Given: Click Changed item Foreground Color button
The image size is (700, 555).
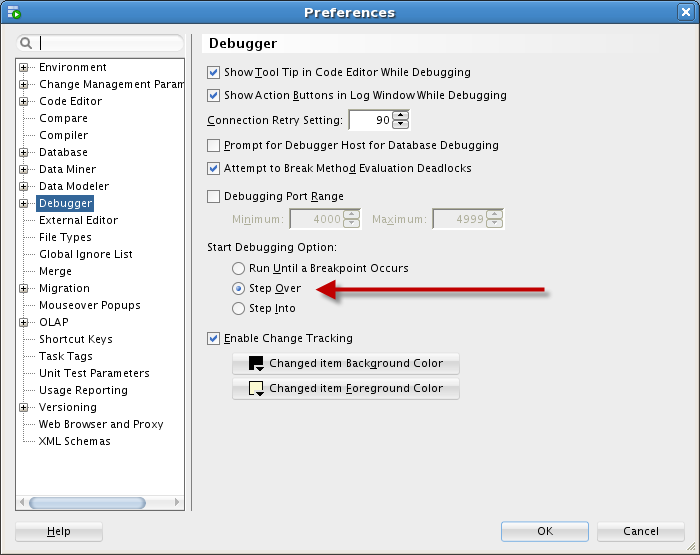Looking at the screenshot, I should (x=346, y=388).
